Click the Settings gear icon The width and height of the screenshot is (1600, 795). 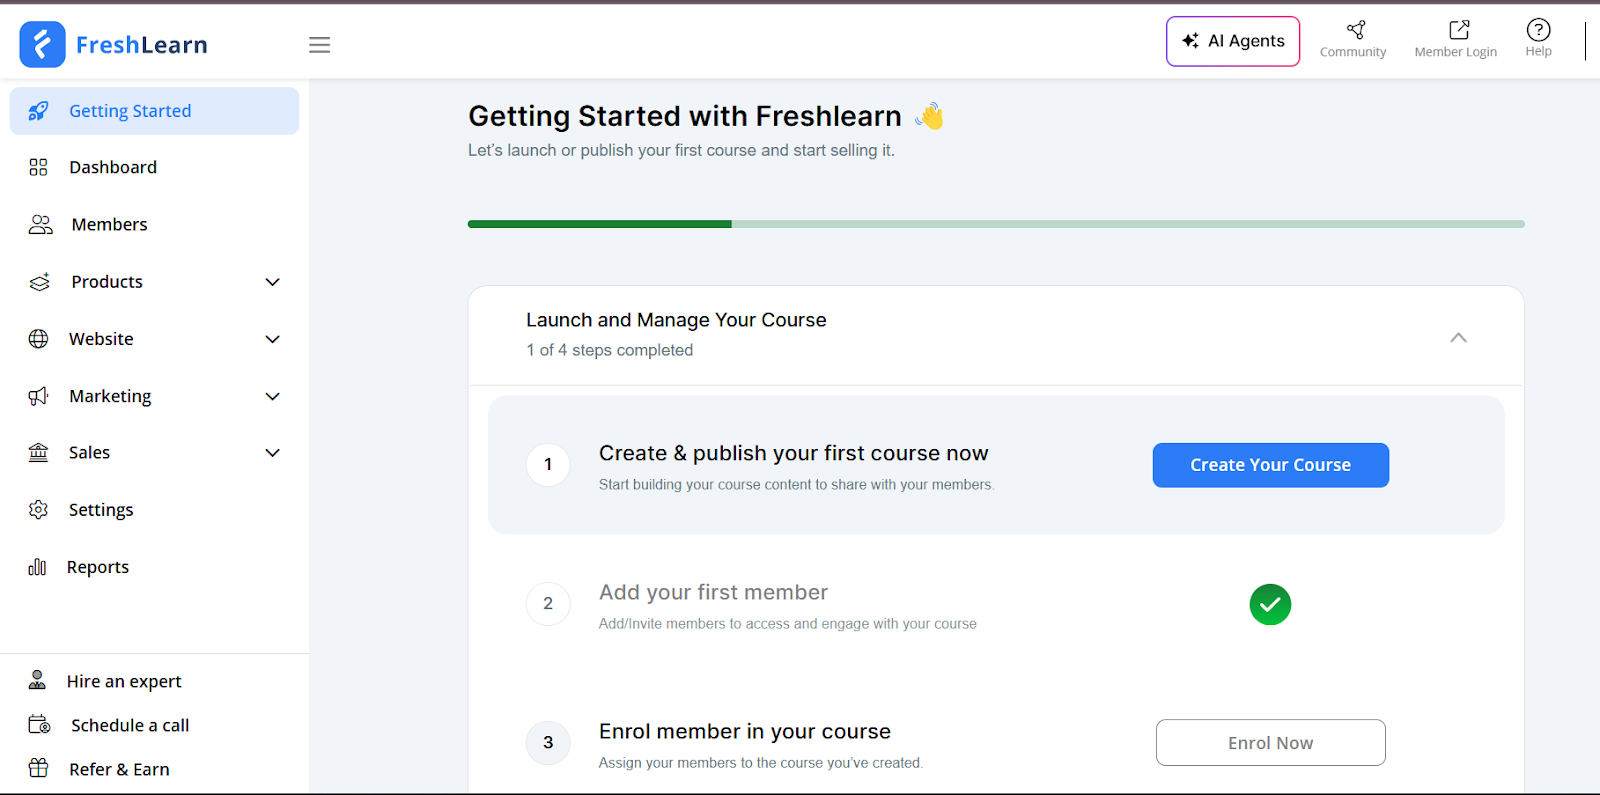(39, 510)
